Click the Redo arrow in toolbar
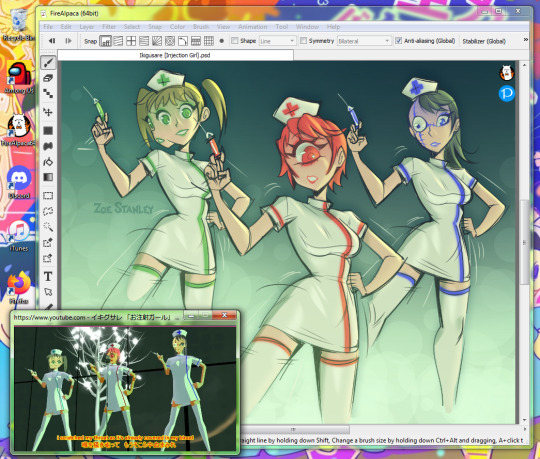 (x=68, y=41)
